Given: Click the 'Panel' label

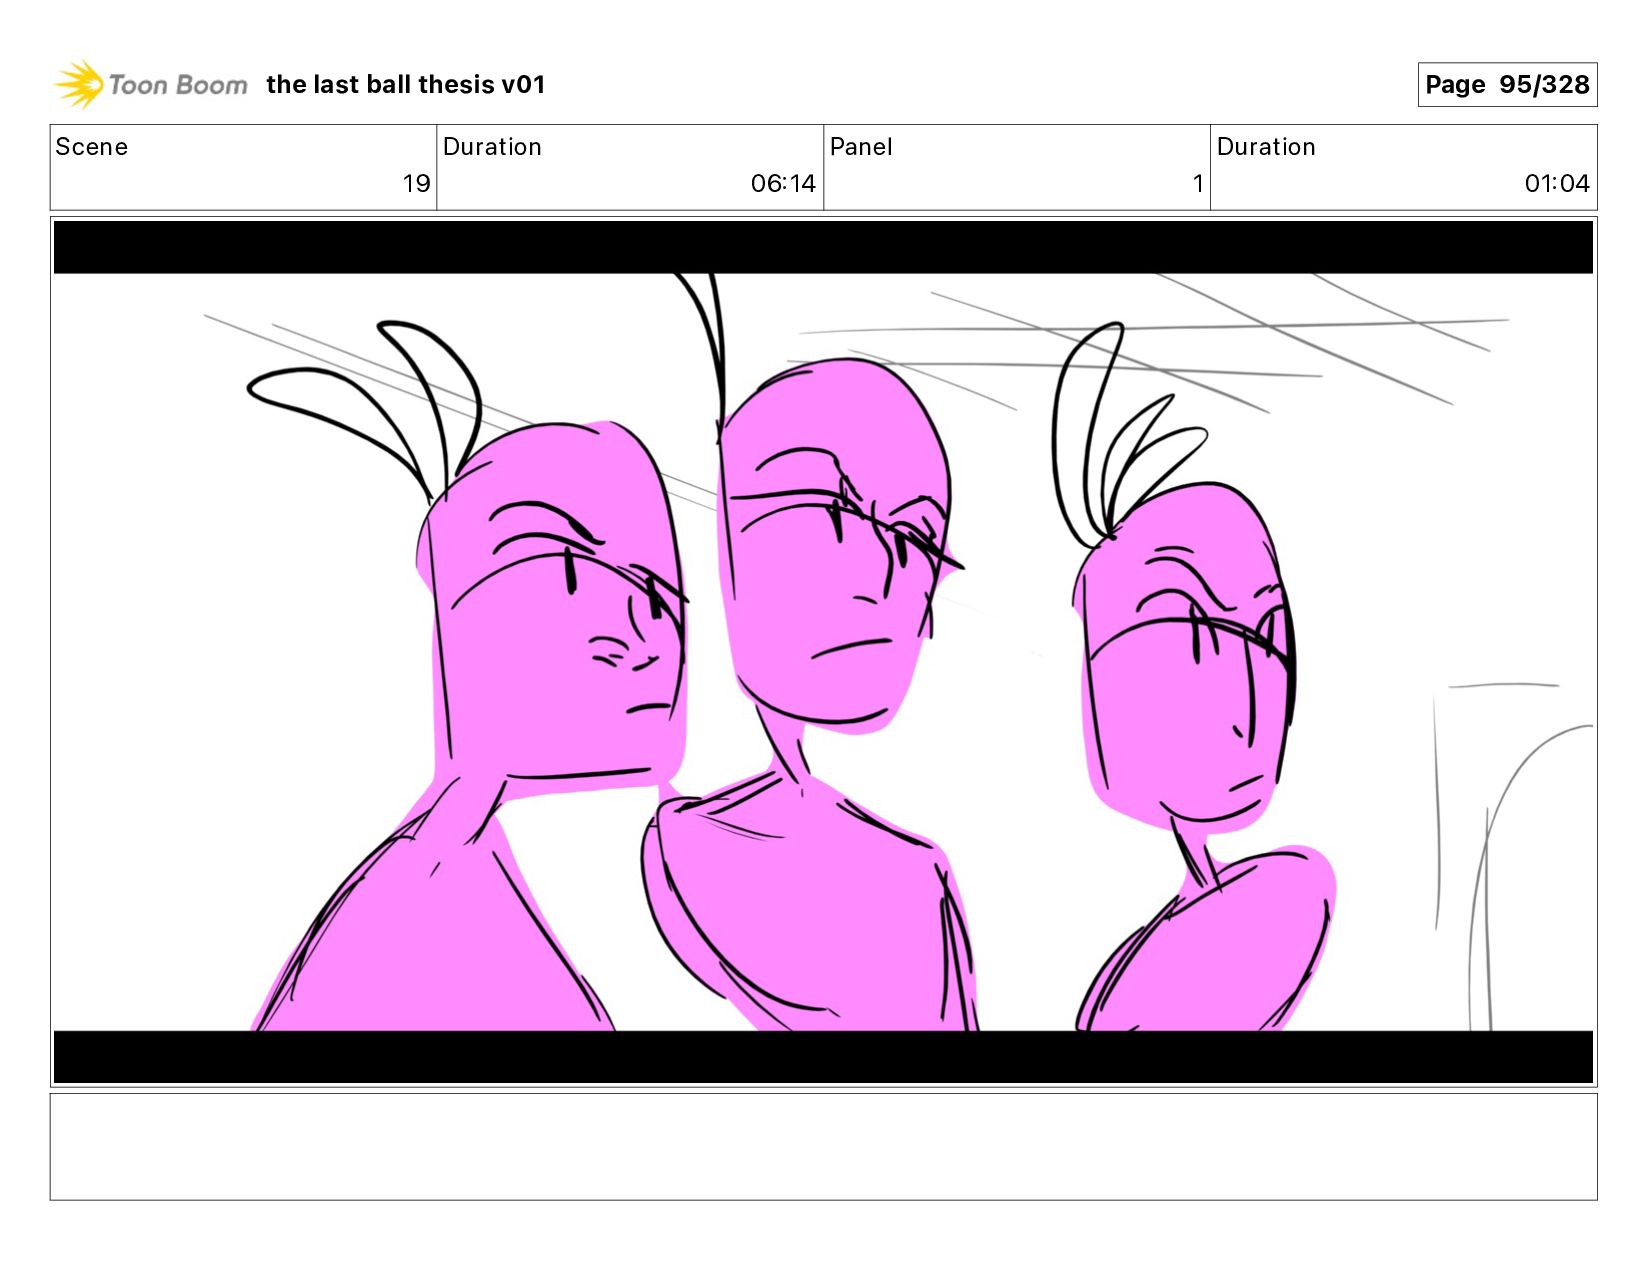Looking at the screenshot, I should click(861, 147).
